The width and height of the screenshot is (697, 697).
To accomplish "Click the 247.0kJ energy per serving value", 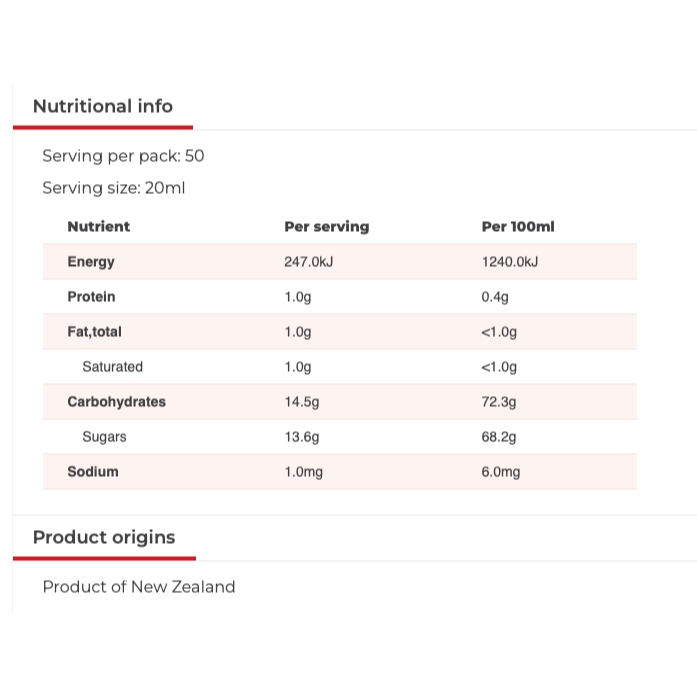I will [308, 262].
